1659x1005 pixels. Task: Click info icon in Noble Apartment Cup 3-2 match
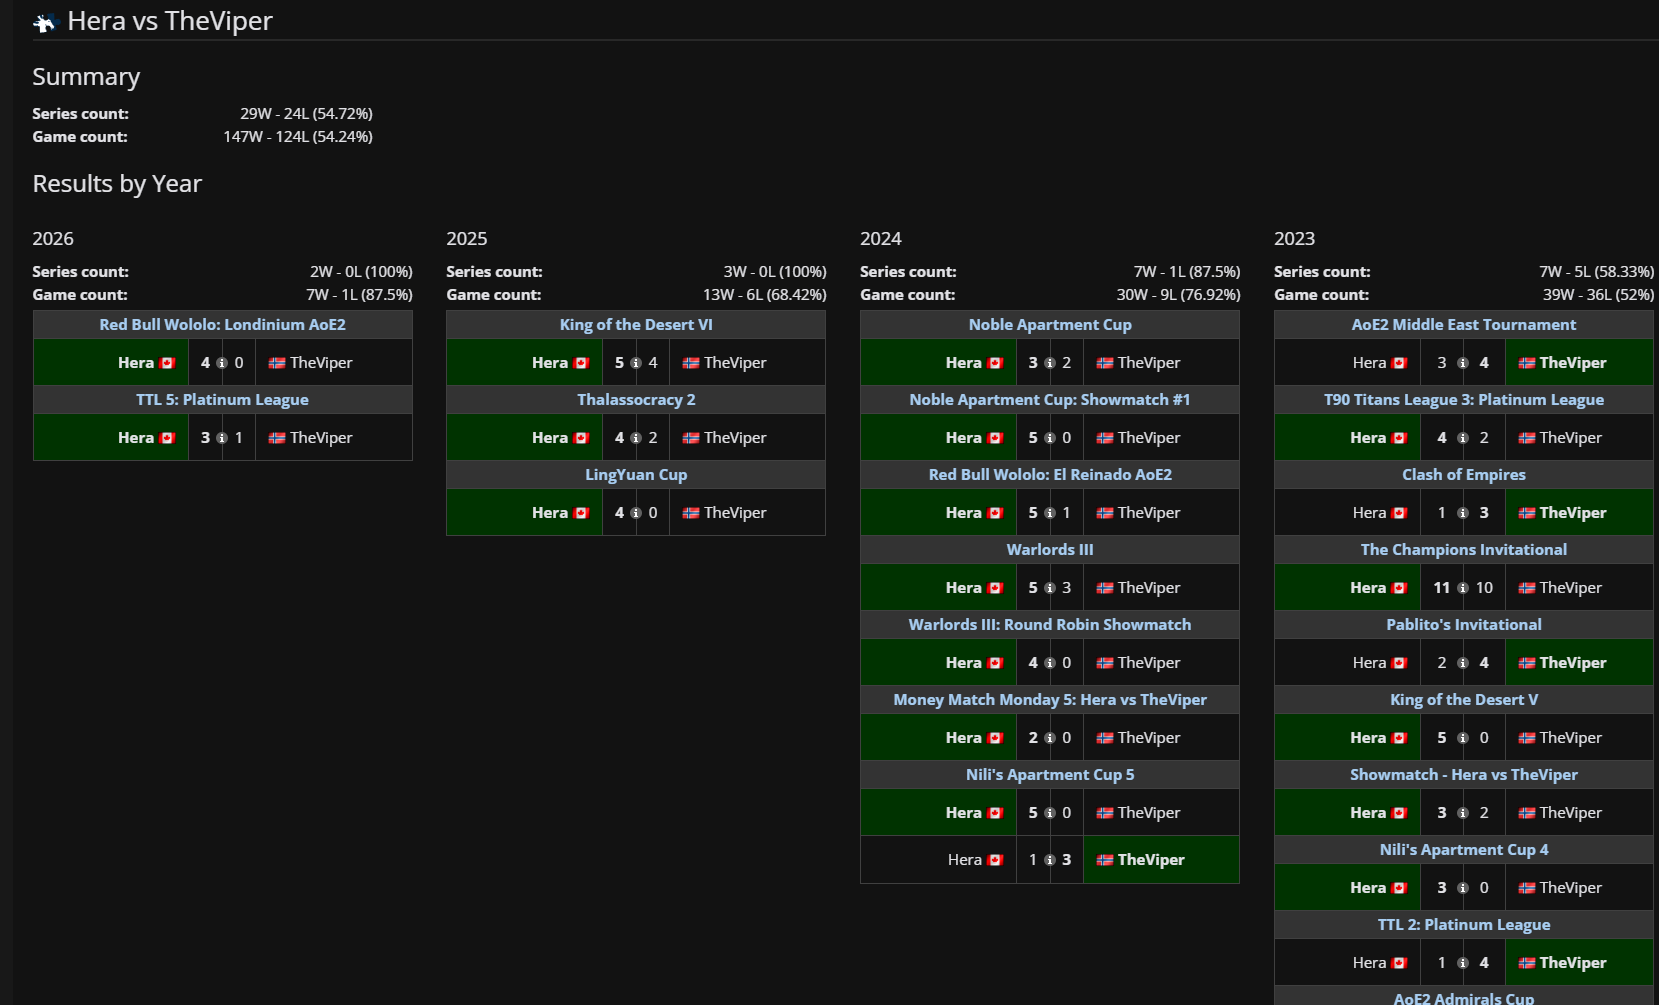point(1050,363)
